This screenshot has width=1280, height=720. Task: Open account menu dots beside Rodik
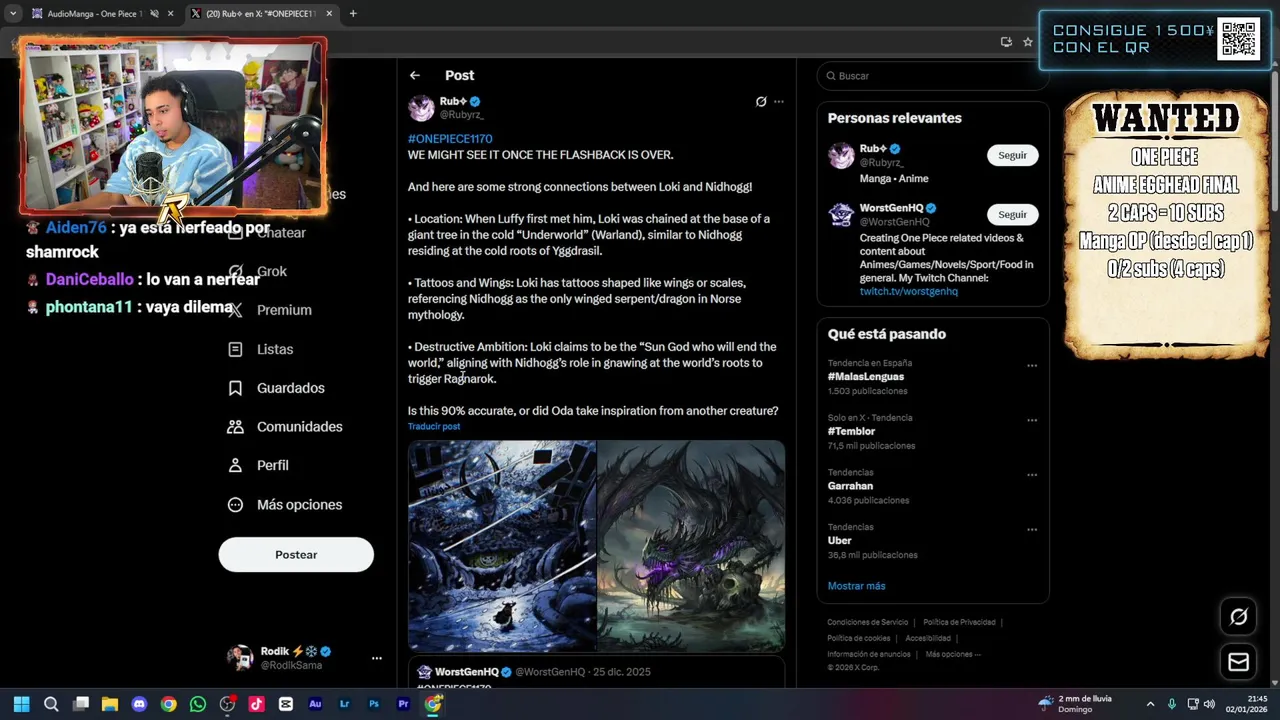(377, 658)
